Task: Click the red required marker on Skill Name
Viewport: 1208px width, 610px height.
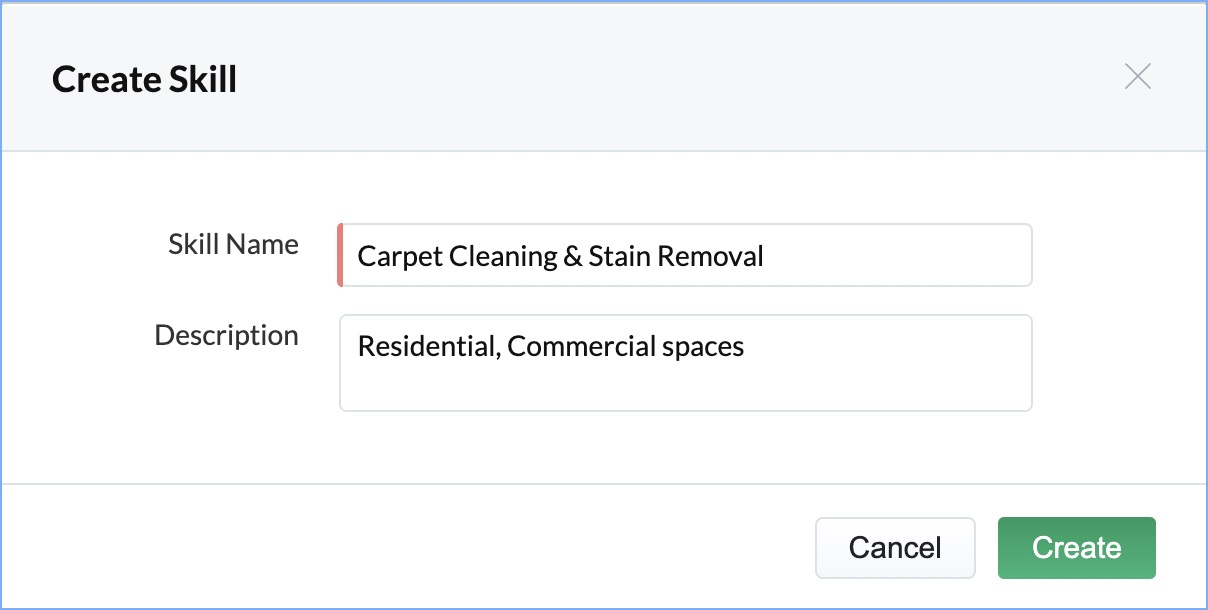Action: click(340, 256)
